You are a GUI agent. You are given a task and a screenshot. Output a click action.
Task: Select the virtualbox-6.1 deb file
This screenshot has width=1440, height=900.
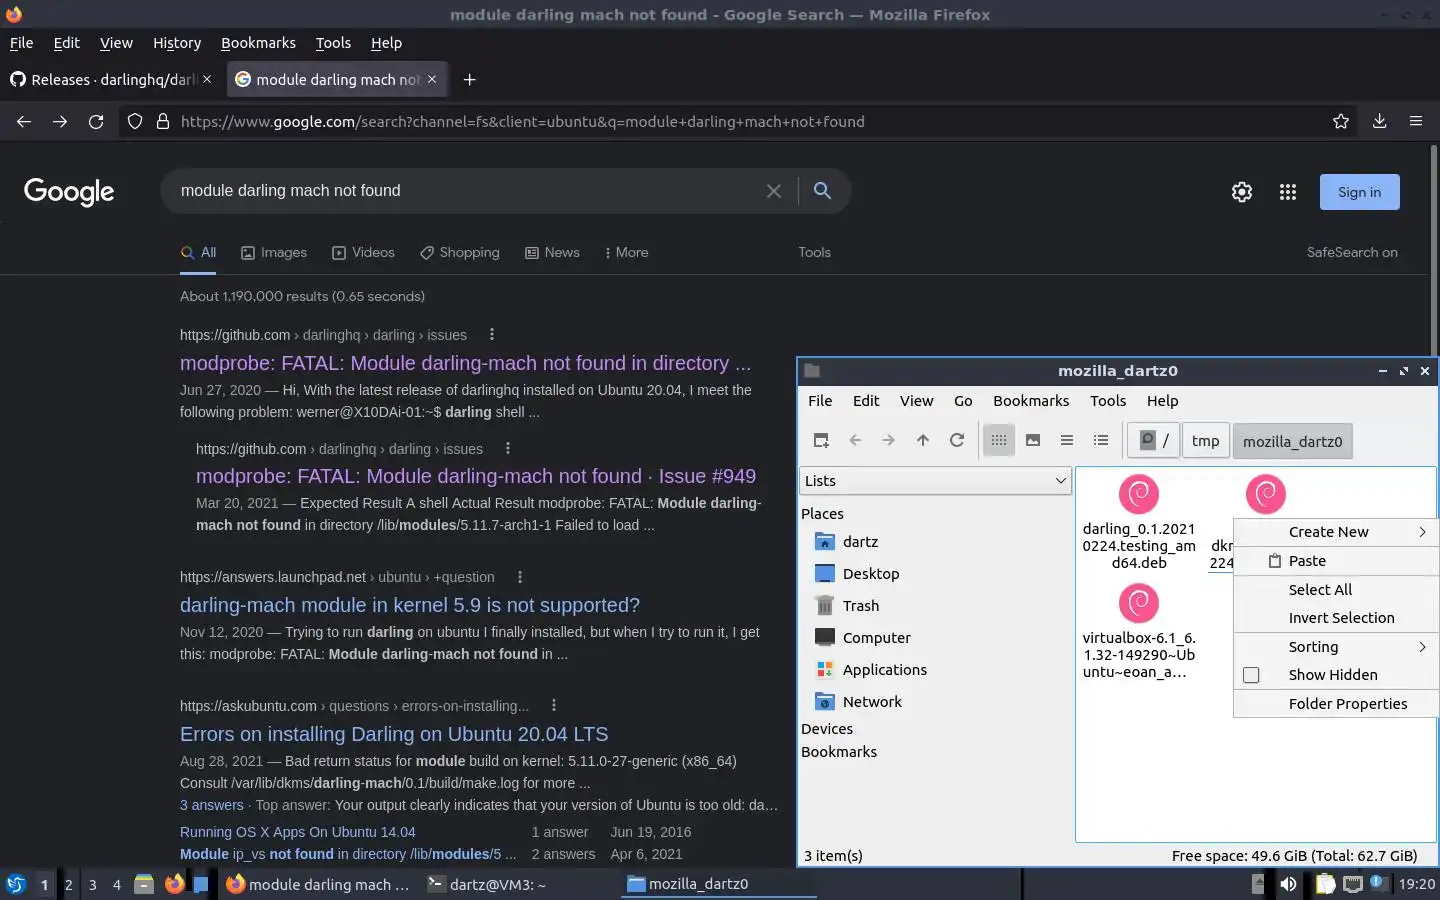(1139, 632)
